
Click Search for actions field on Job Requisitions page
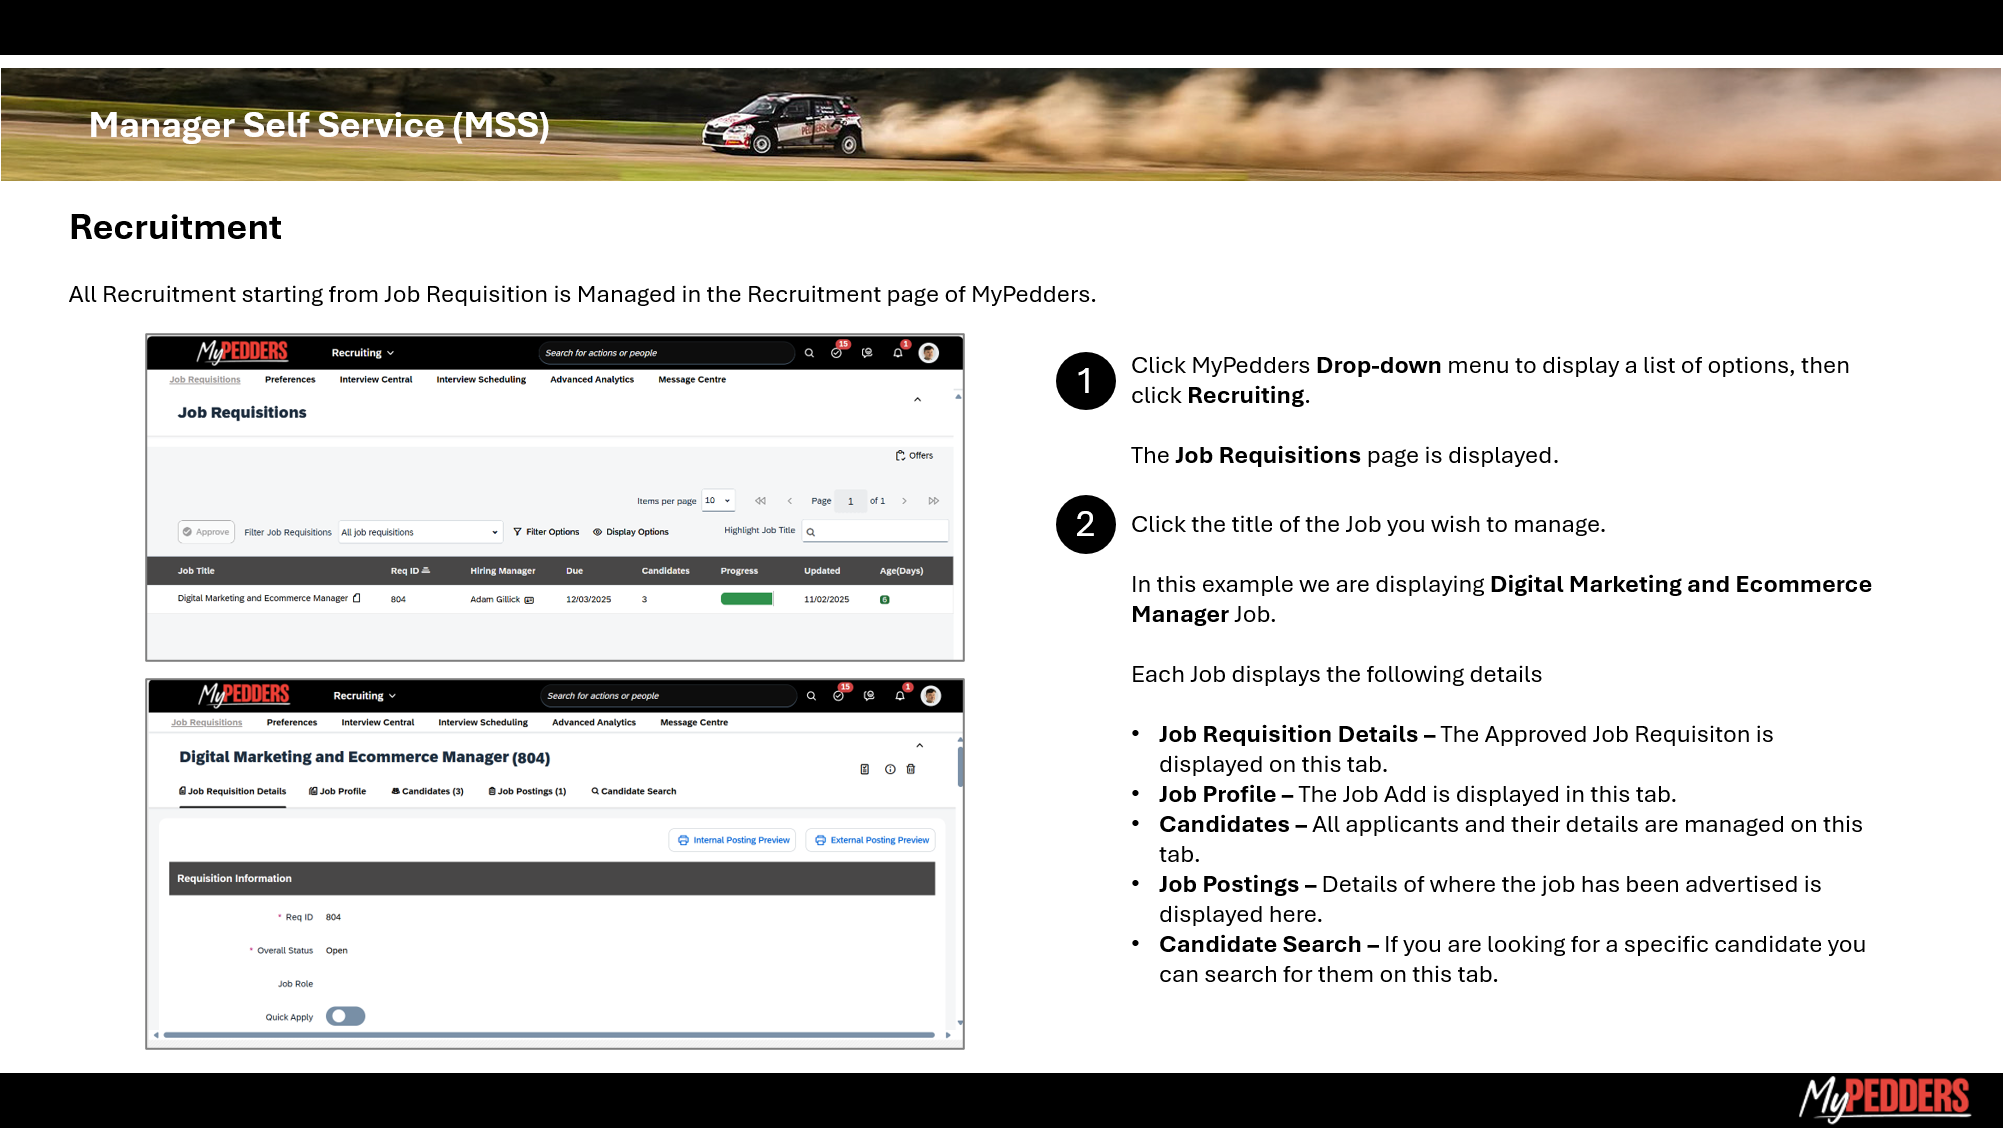tap(667, 353)
